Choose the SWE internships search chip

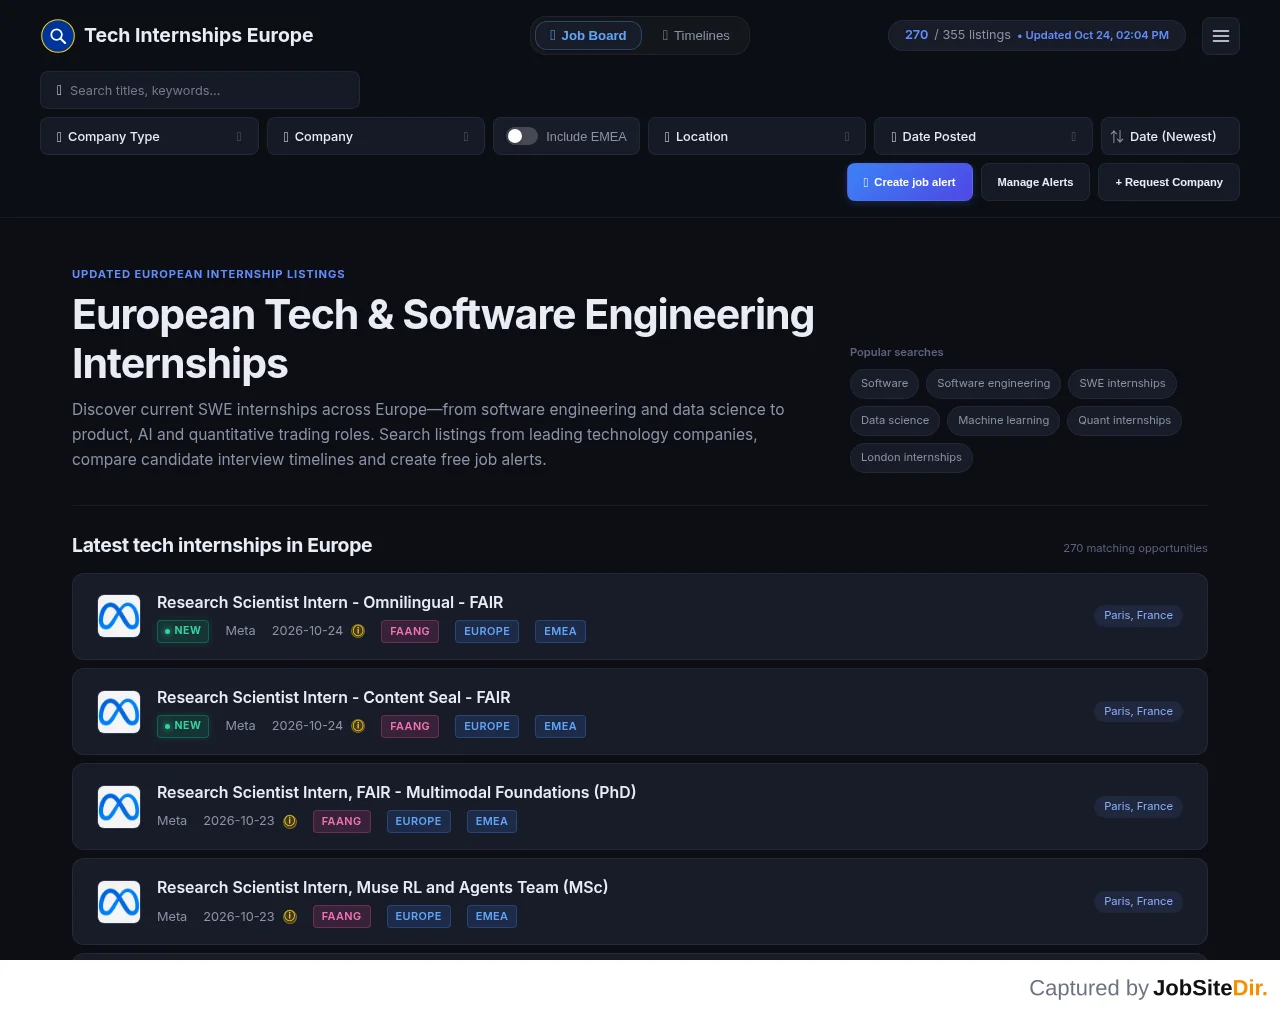[x=1123, y=383]
